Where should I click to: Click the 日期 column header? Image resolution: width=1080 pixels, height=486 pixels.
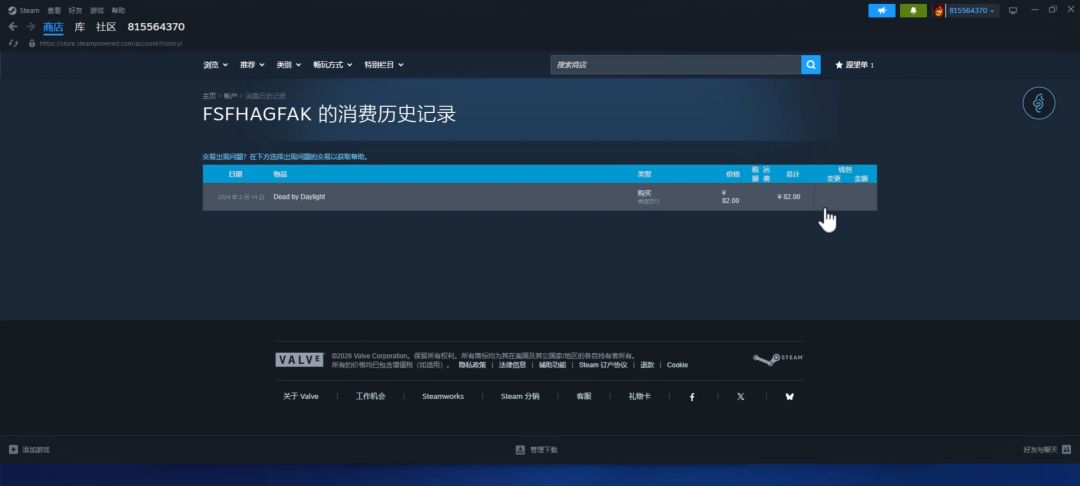click(x=236, y=175)
